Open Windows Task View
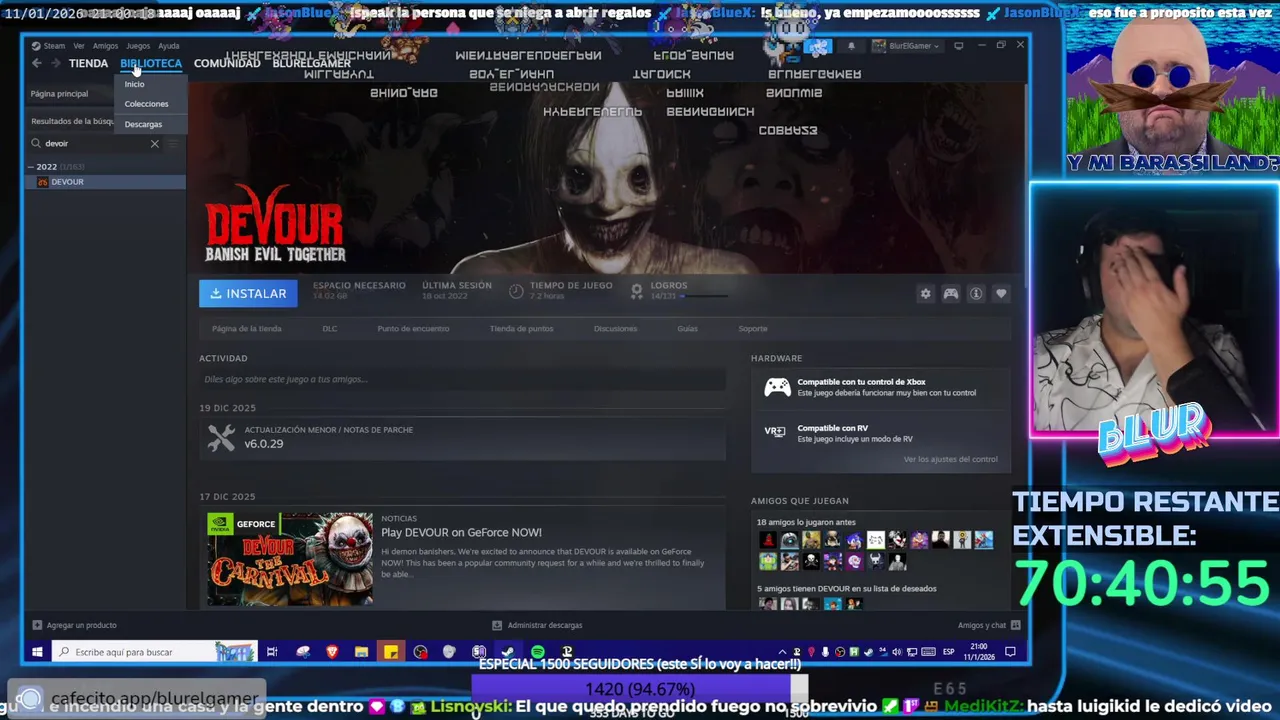The width and height of the screenshot is (1280, 720). coord(272,652)
